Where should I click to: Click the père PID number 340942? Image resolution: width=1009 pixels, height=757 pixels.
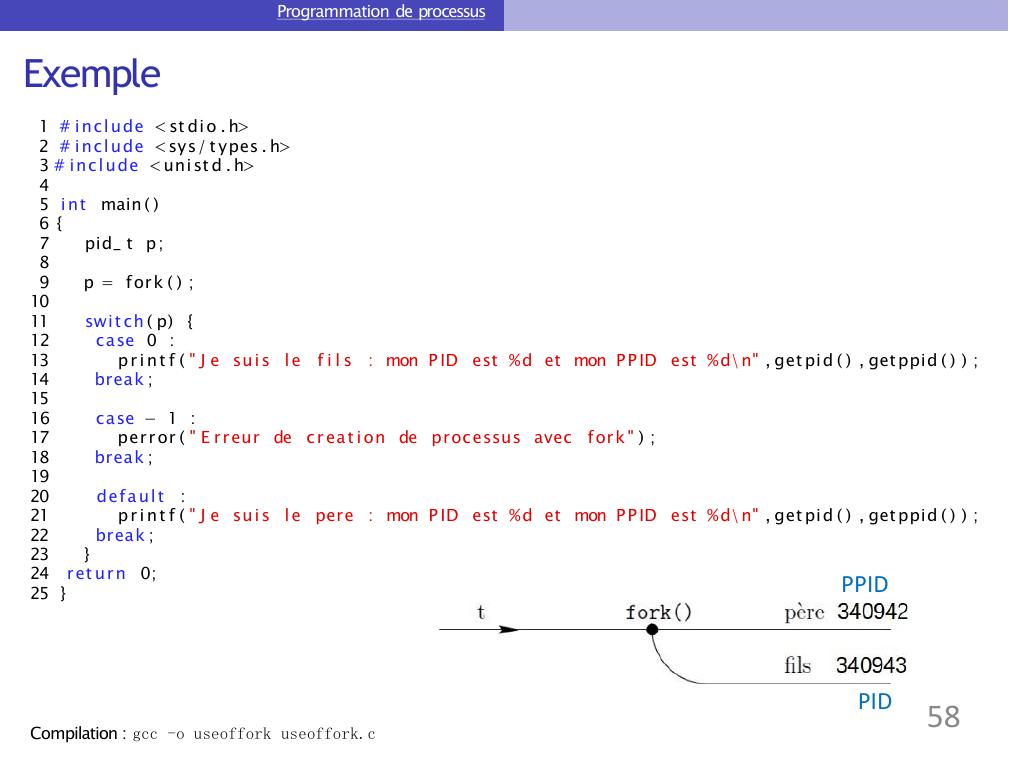872,612
